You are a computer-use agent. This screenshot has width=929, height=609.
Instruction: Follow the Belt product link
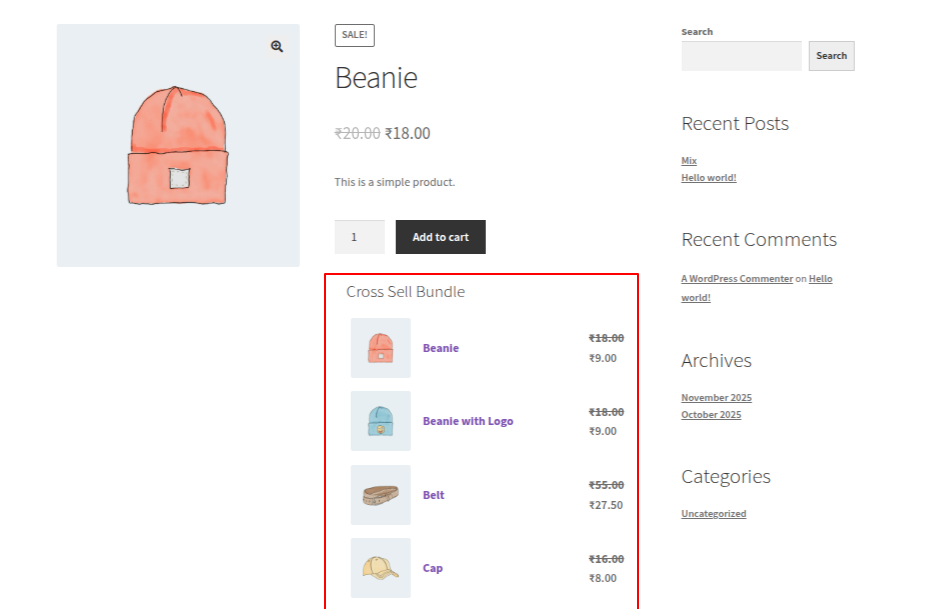tap(433, 495)
